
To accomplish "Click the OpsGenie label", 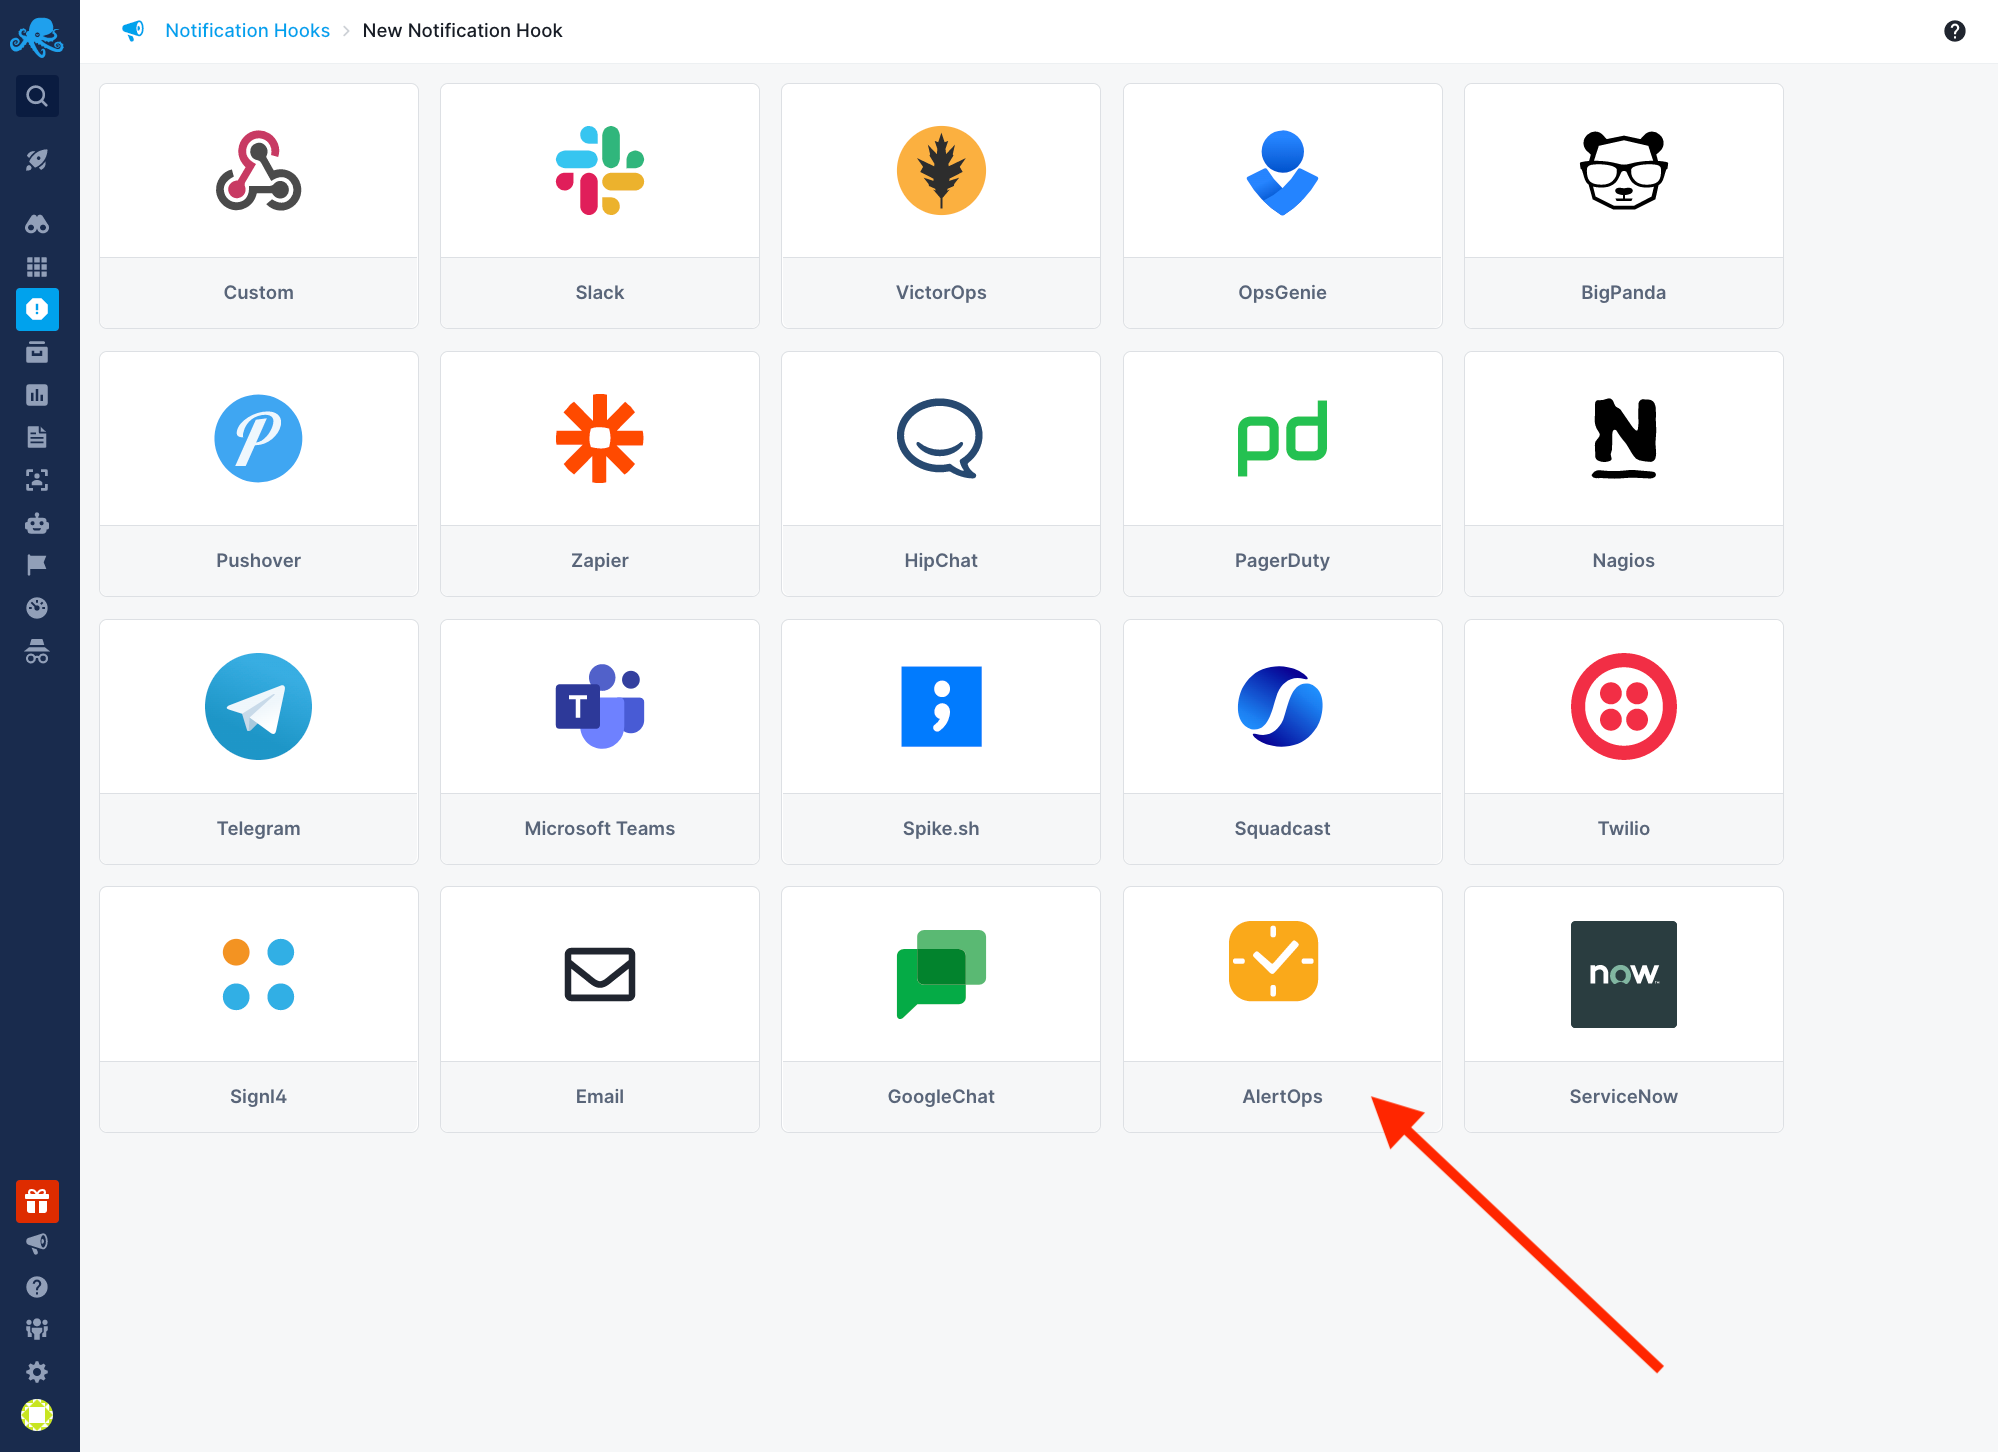I will point(1282,293).
